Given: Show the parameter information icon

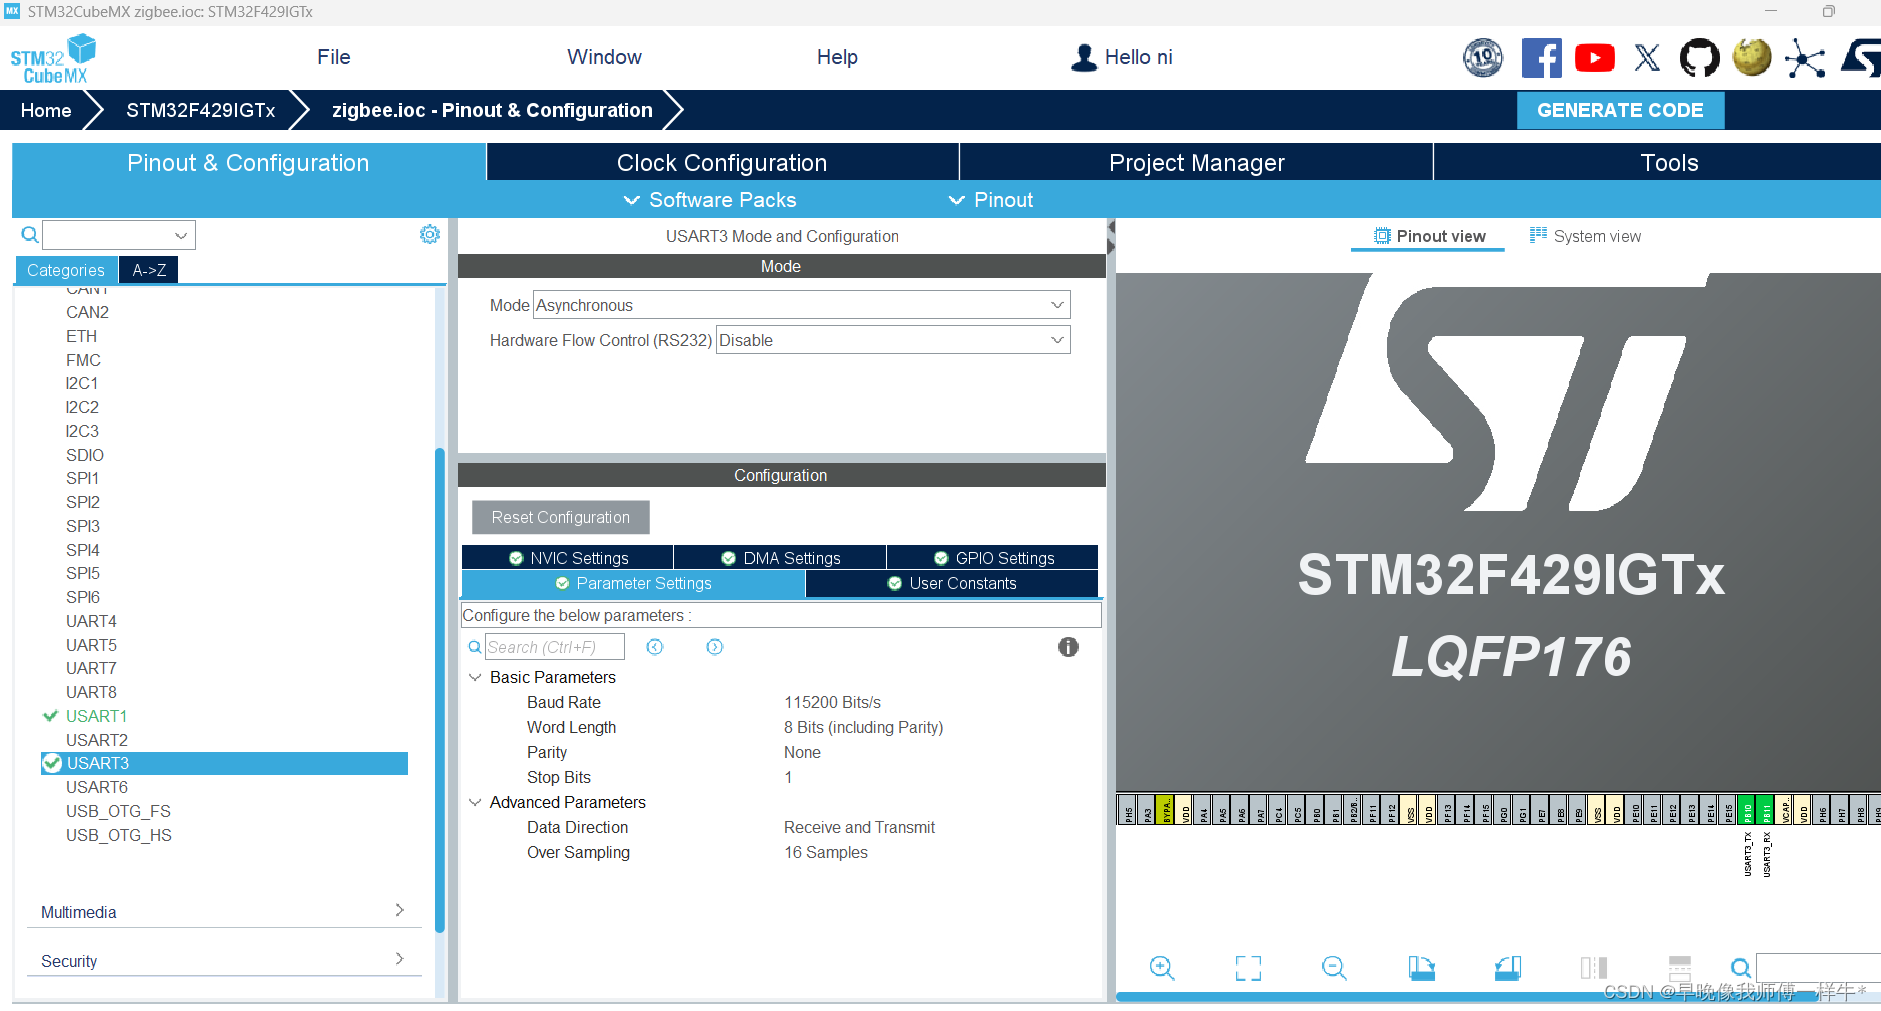Looking at the screenshot, I should [x=1068, y=647].
